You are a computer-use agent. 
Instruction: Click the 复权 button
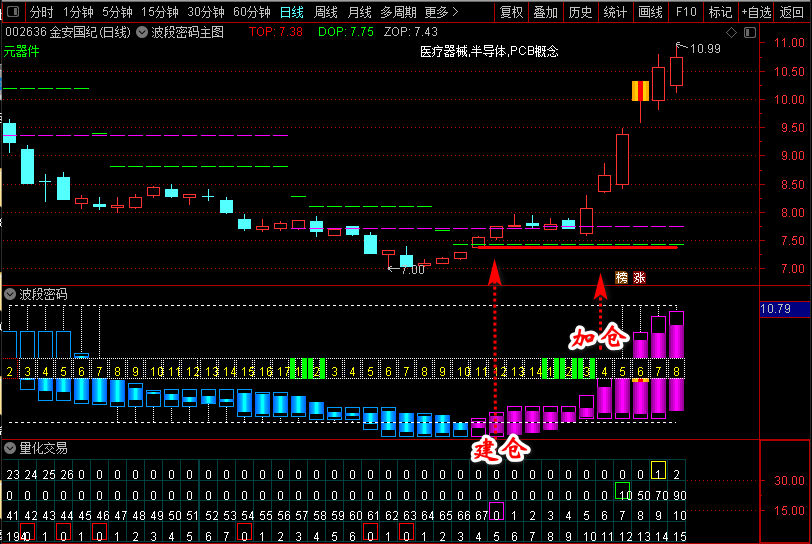(x=511, y=12)
